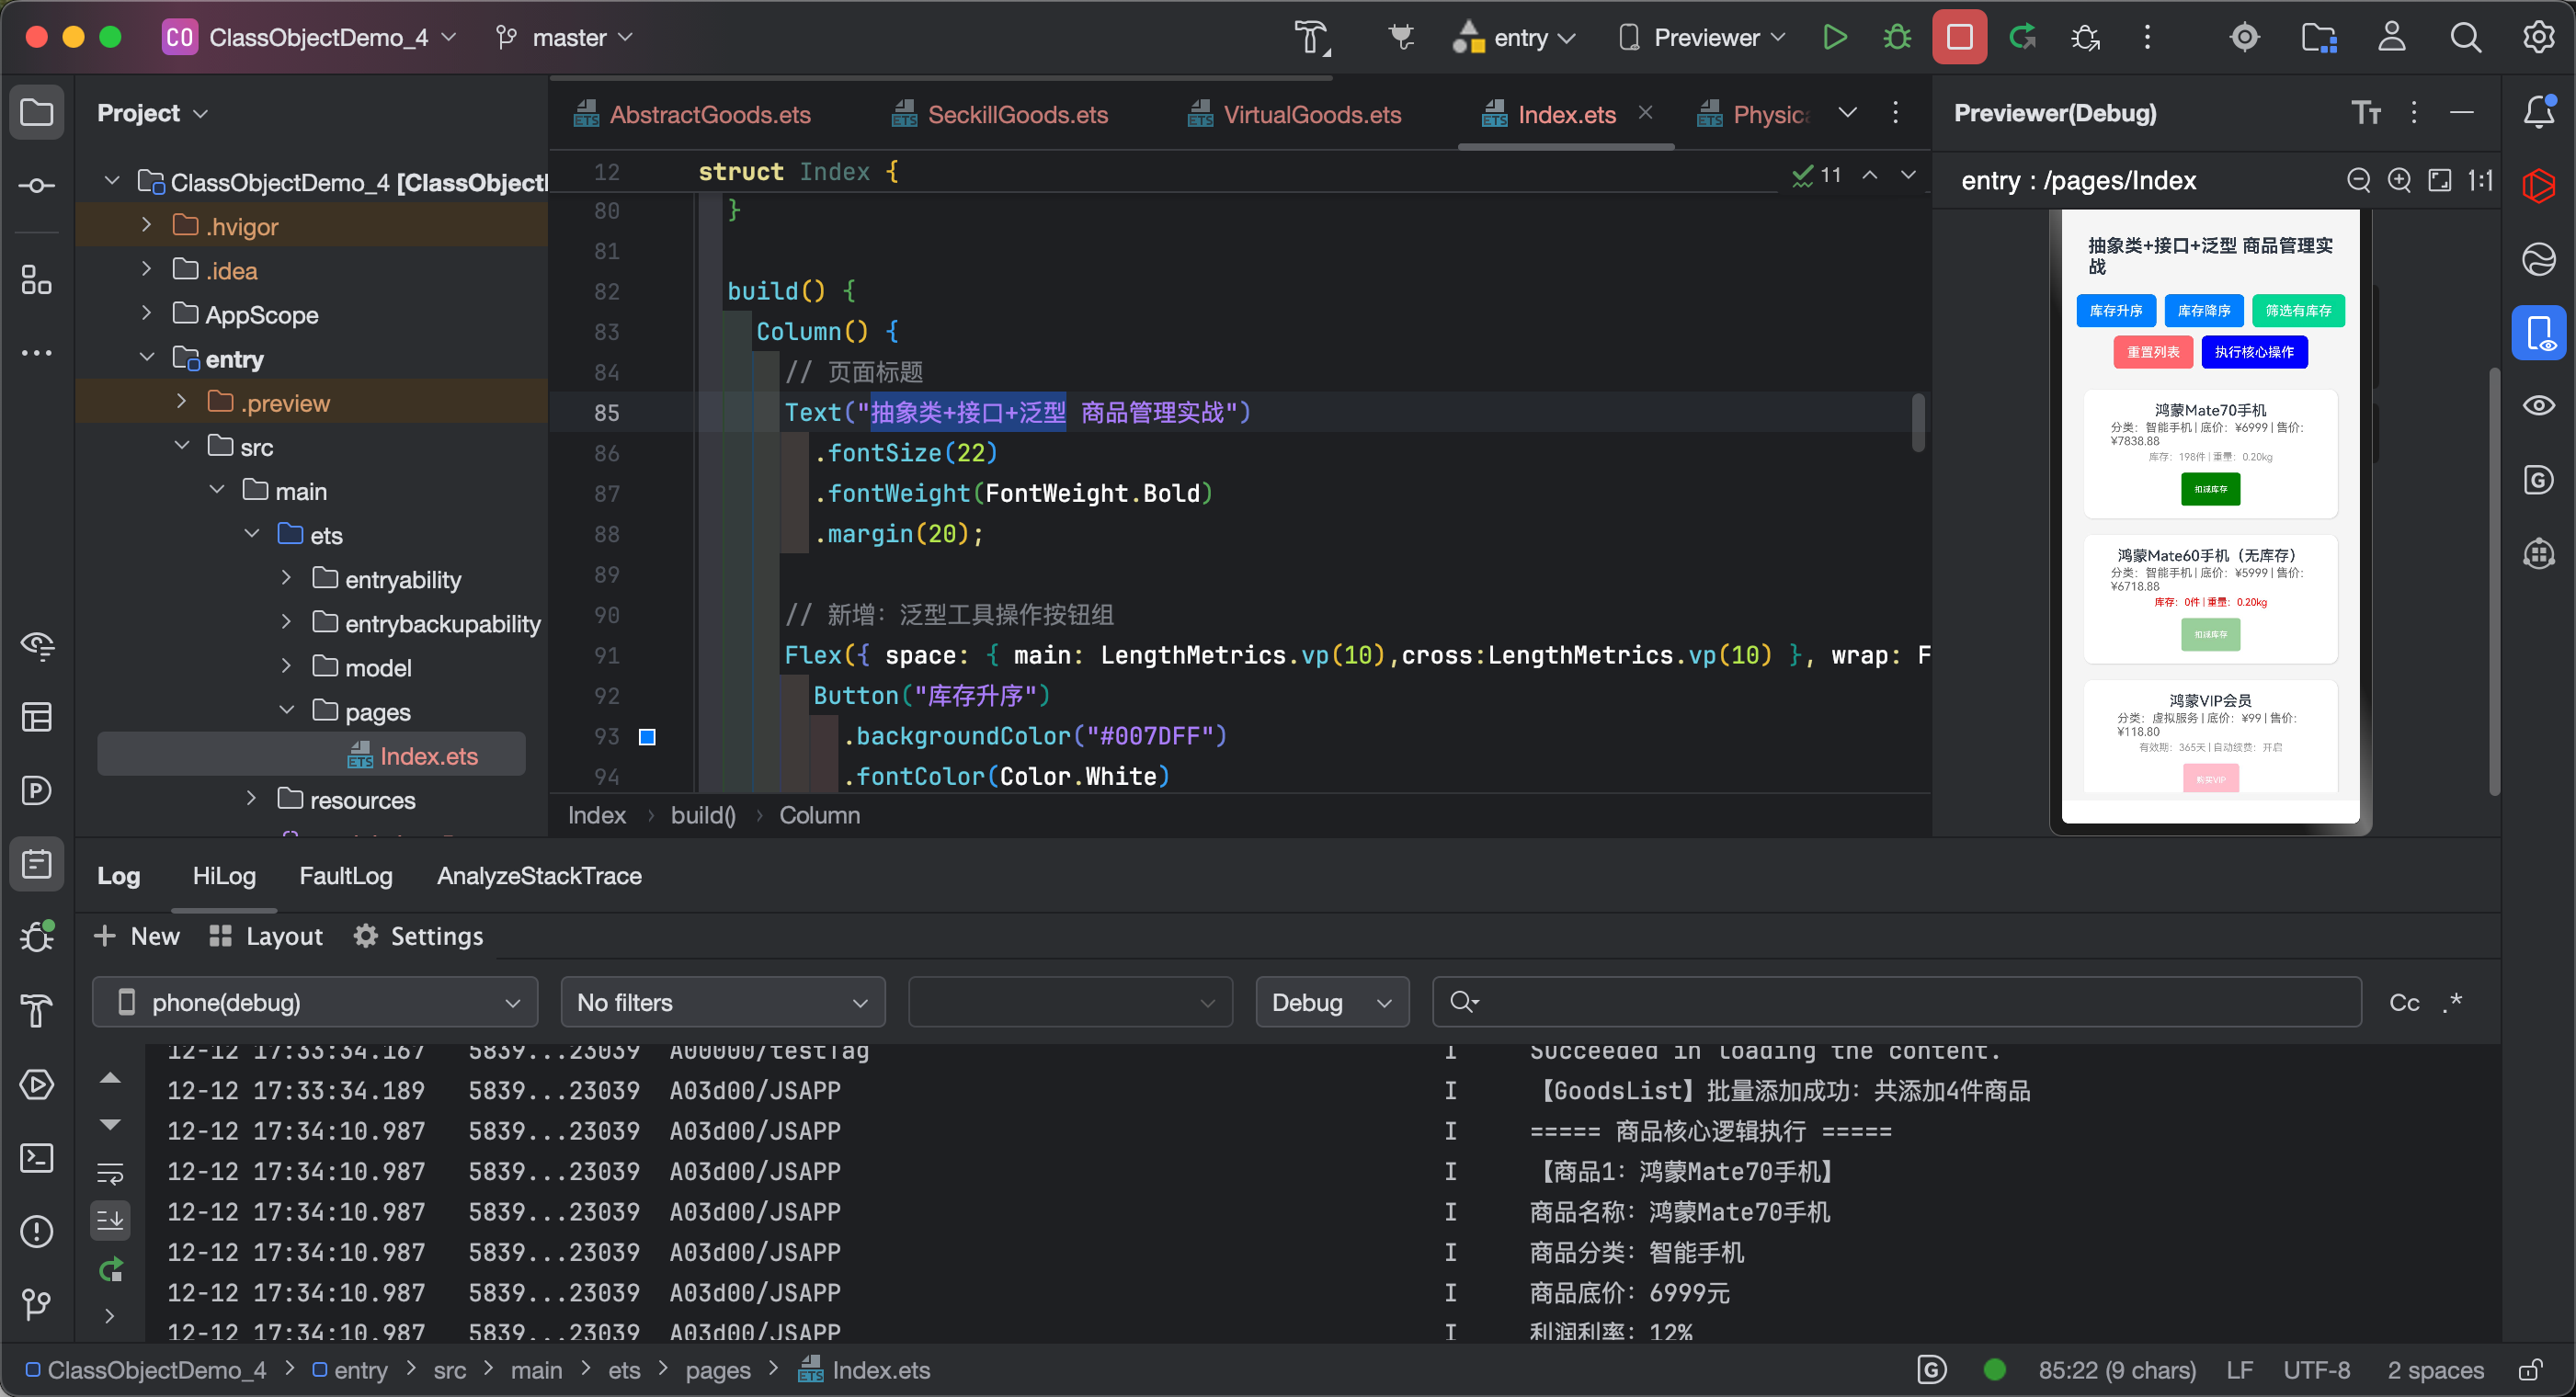Click into the log search field
The width and height of the screenshot is (2576, 1397).
point(1900,1003)
